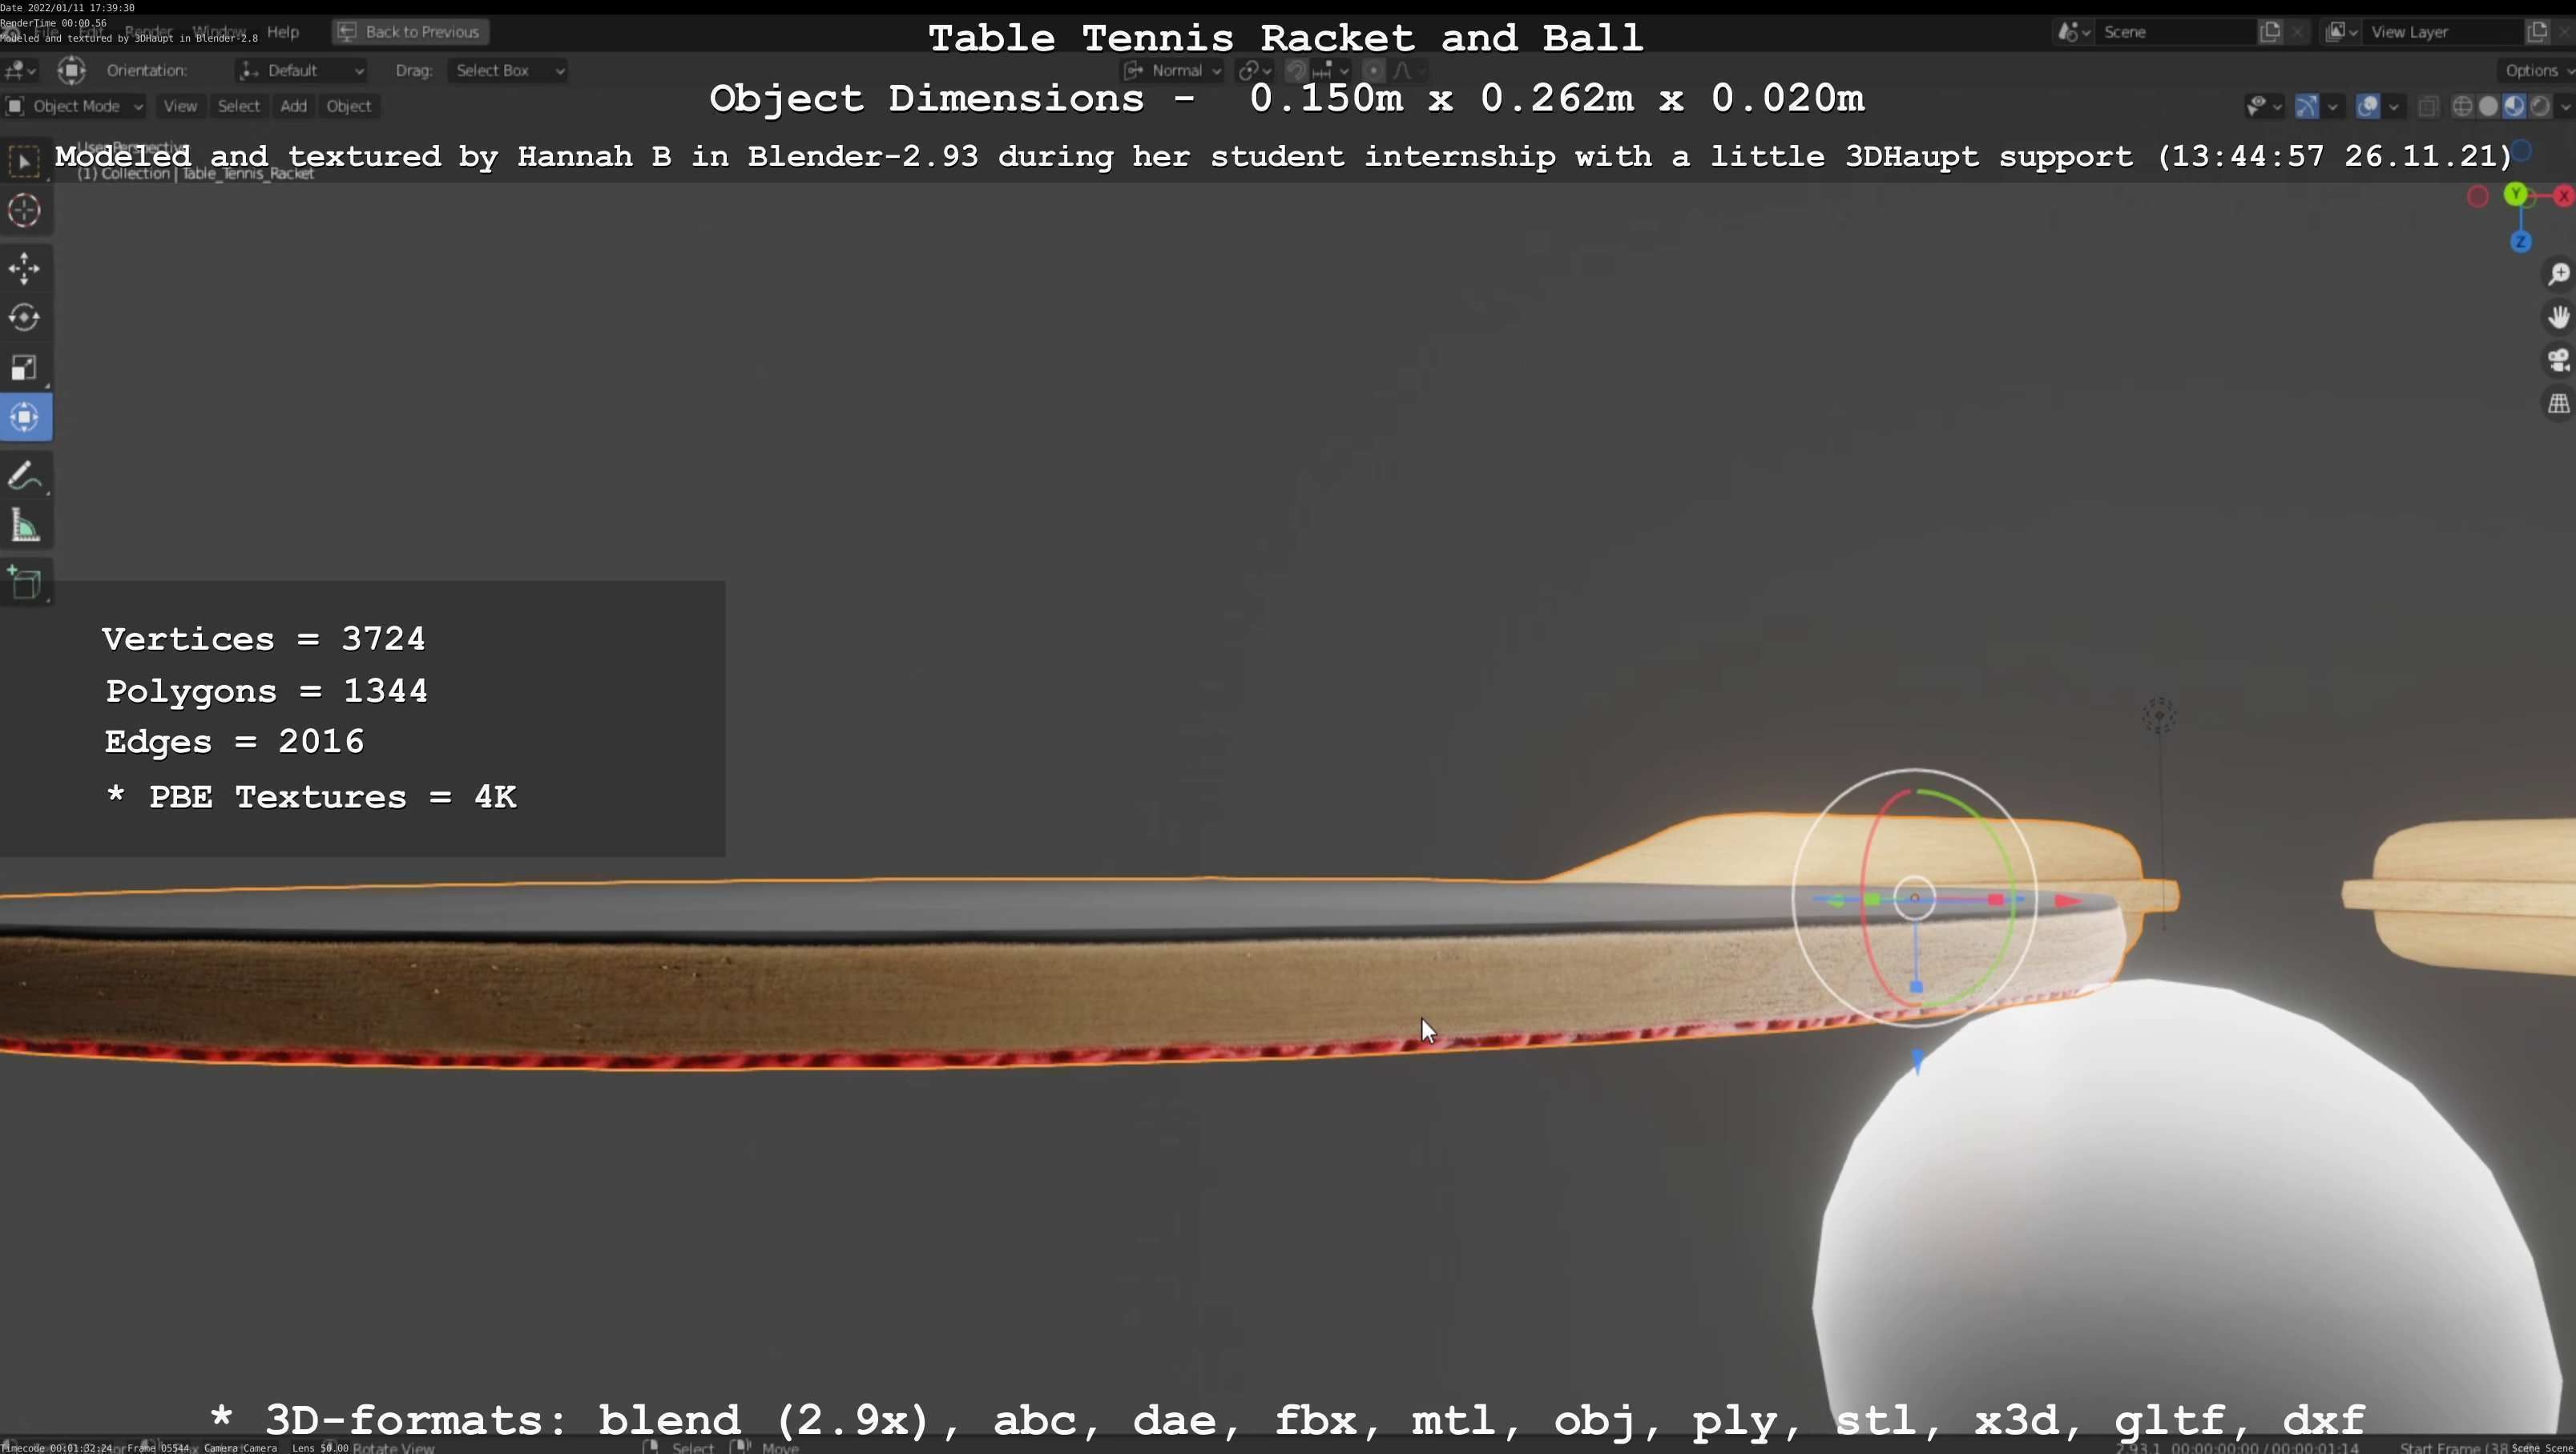2576x1454 pixels.
Task: Select the Add Cube tool
Action: coord(25,583)
